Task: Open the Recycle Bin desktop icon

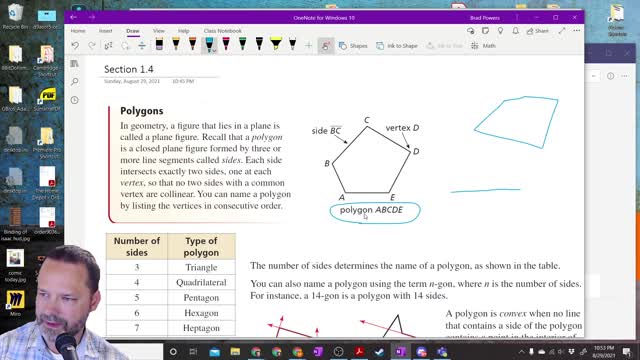Action: (x=15, y=17)
